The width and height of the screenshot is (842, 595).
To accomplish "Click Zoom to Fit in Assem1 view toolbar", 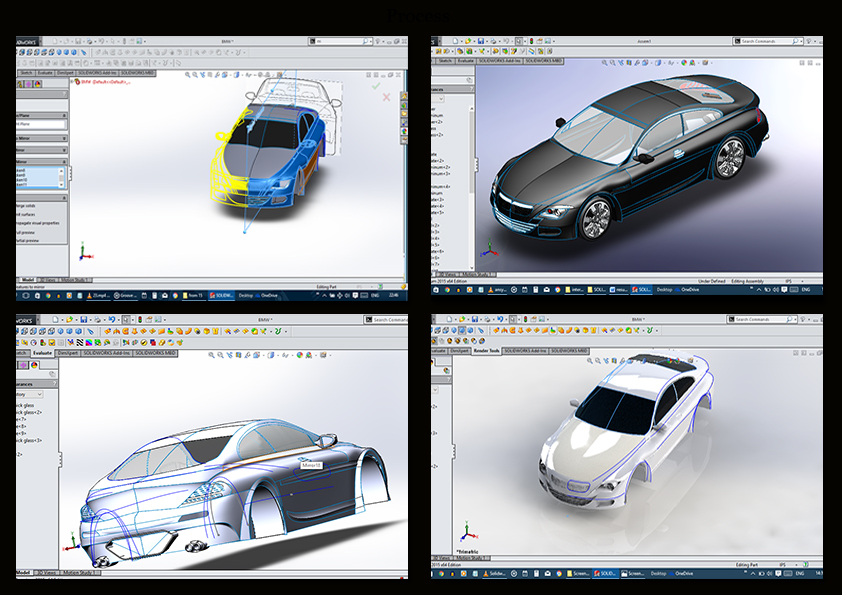I will point(605,63).
